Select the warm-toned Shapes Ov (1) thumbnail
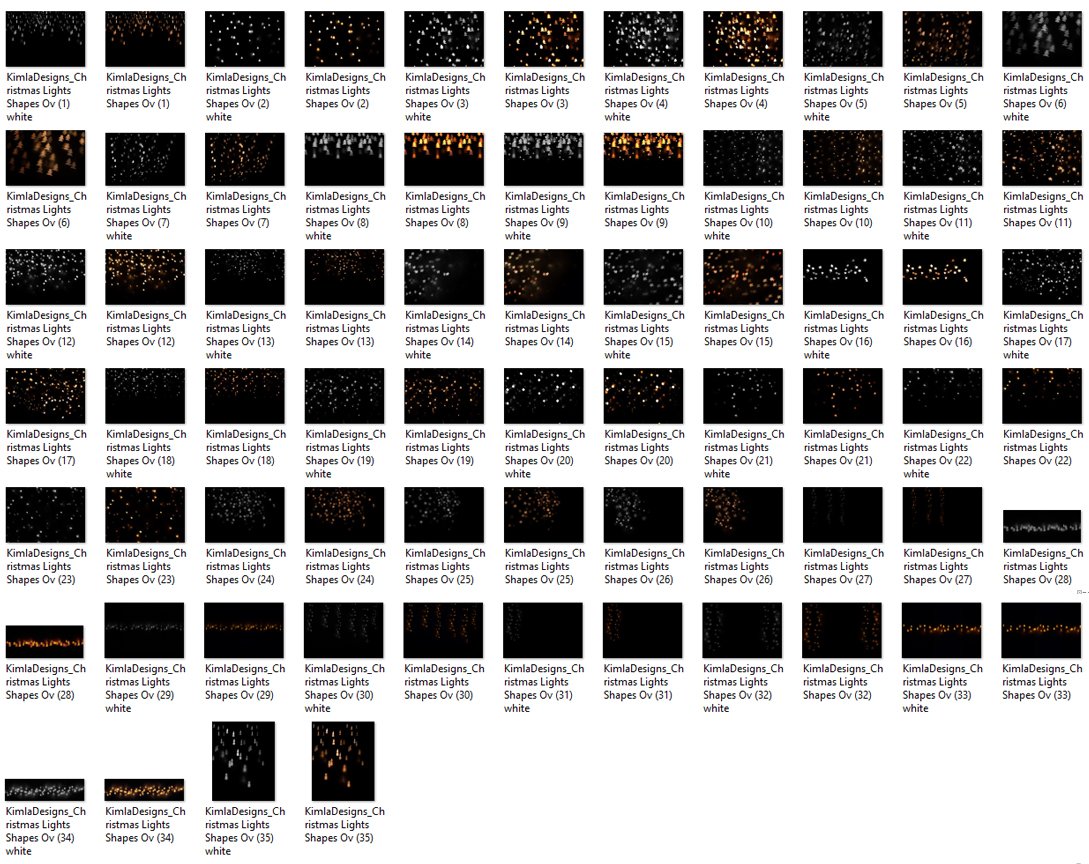Viewport: 1089px width, 864px height. pyautogui.click(x=145, y=38)
